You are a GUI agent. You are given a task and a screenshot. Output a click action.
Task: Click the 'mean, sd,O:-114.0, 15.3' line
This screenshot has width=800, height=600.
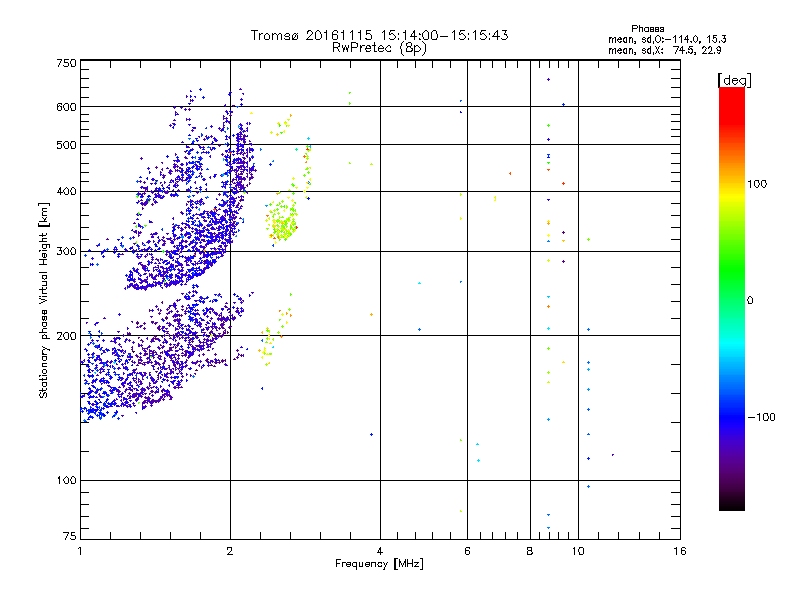pos(667,39)
